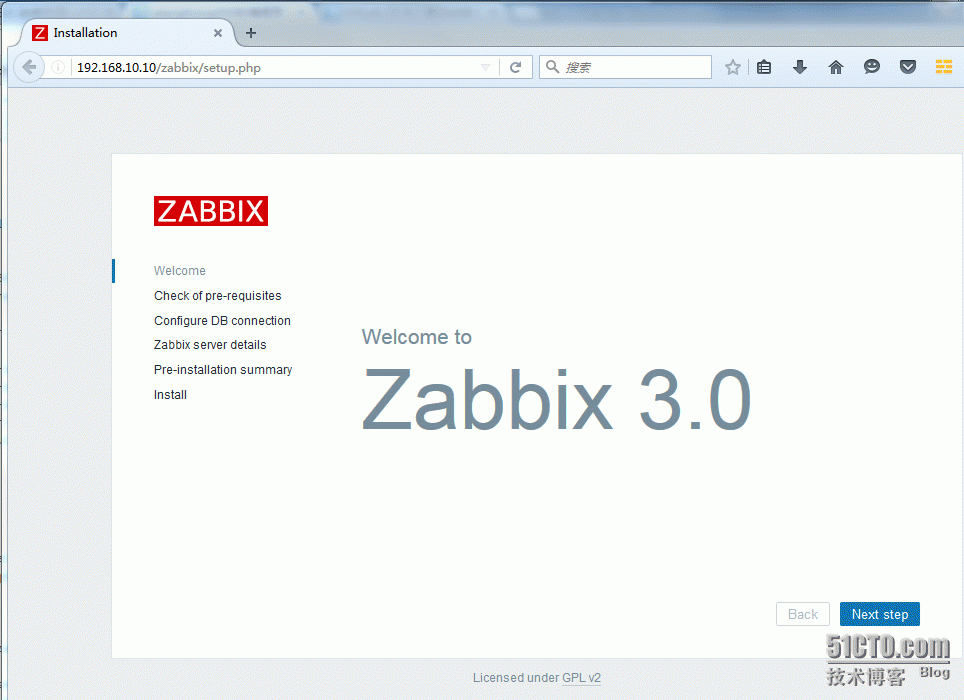Select the Installation tab
The image size is (964, 700).
point(127,33)
